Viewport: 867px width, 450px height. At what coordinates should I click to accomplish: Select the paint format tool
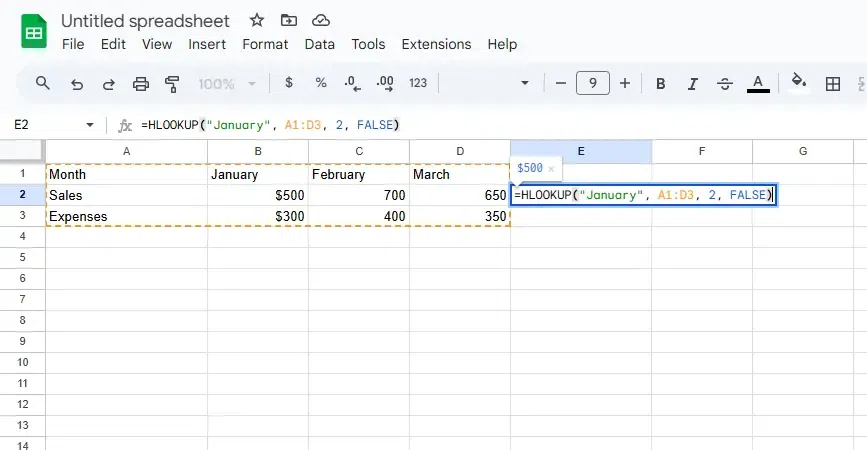(172, 84)
